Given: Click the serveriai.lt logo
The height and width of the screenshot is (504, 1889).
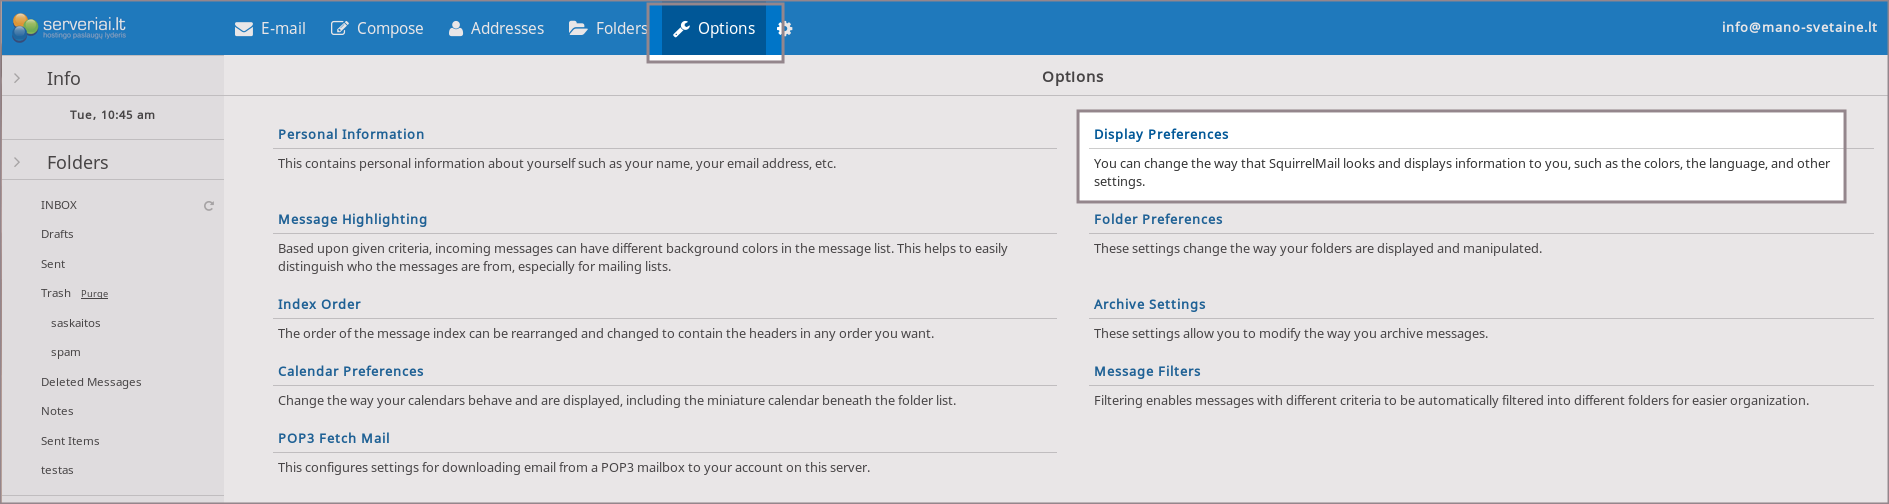Looking at the screenshot, I should 70,27.
